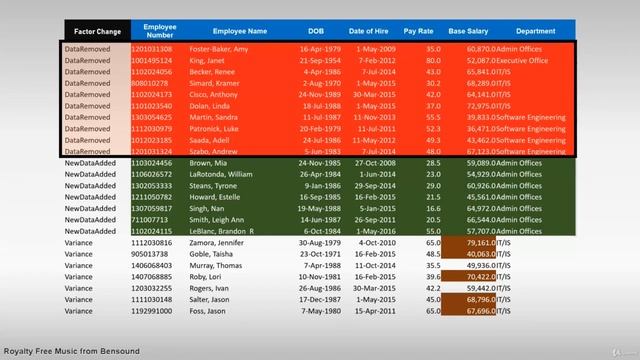This screenshot has height=360, width=640.
Task: Click the Employee Number column header
Action: point(160,31)
